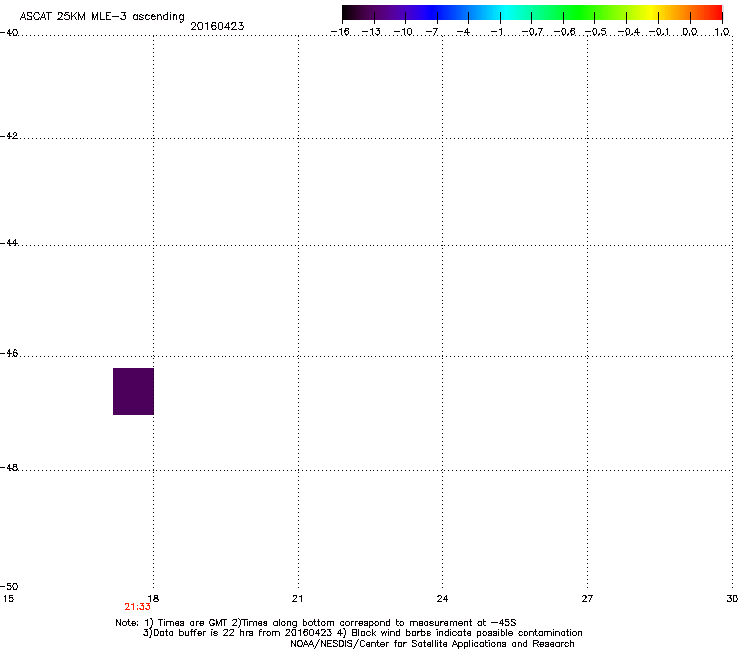This screenshot has height=650, width=740.
Task: Click the -40 latitude axis label
Action: [9, 32]
